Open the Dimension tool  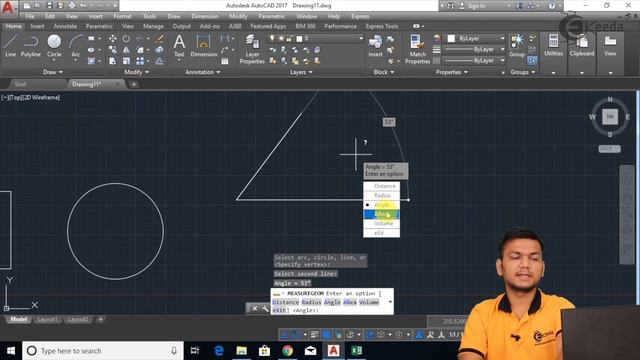point(203,46)
